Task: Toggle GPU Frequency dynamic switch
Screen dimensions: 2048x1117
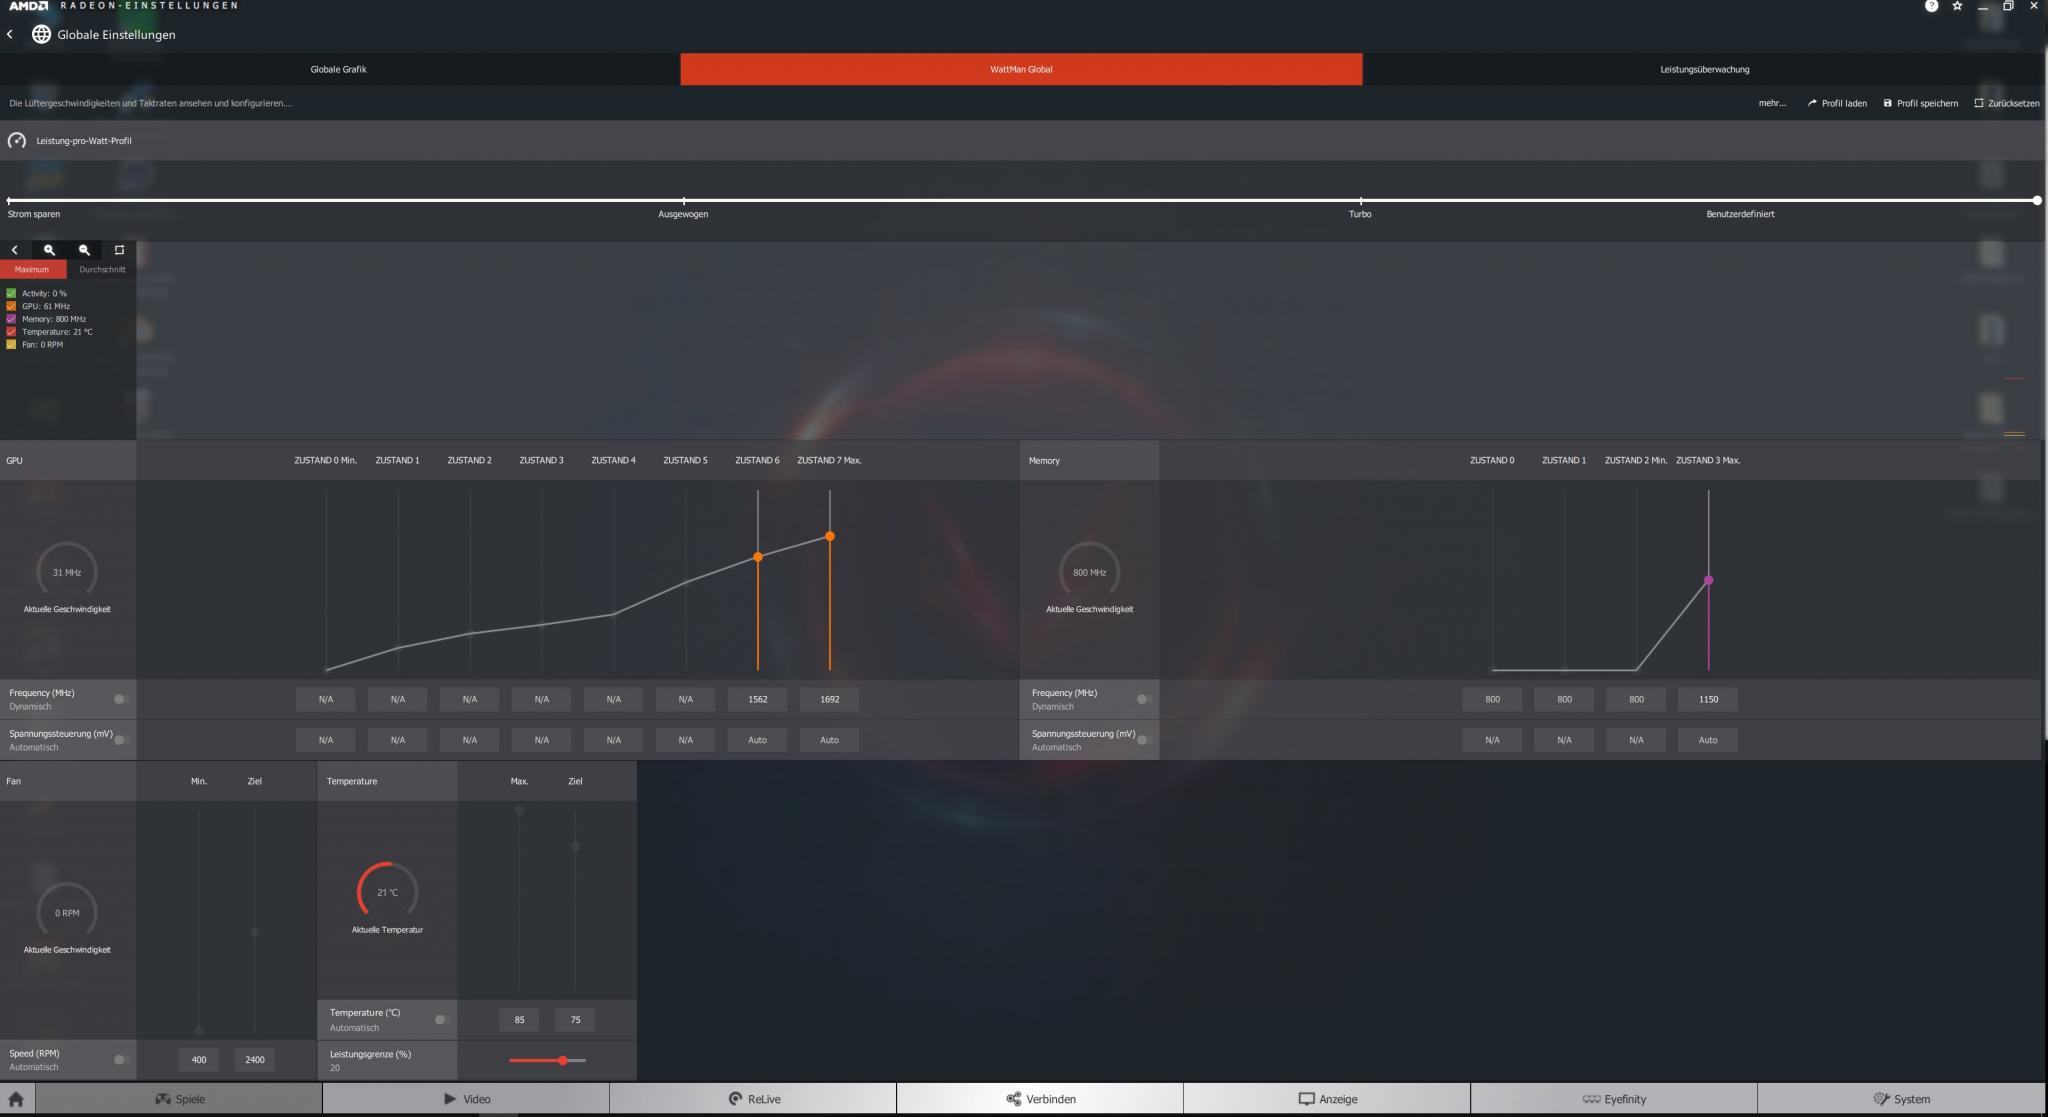Action: pos(120,699)
